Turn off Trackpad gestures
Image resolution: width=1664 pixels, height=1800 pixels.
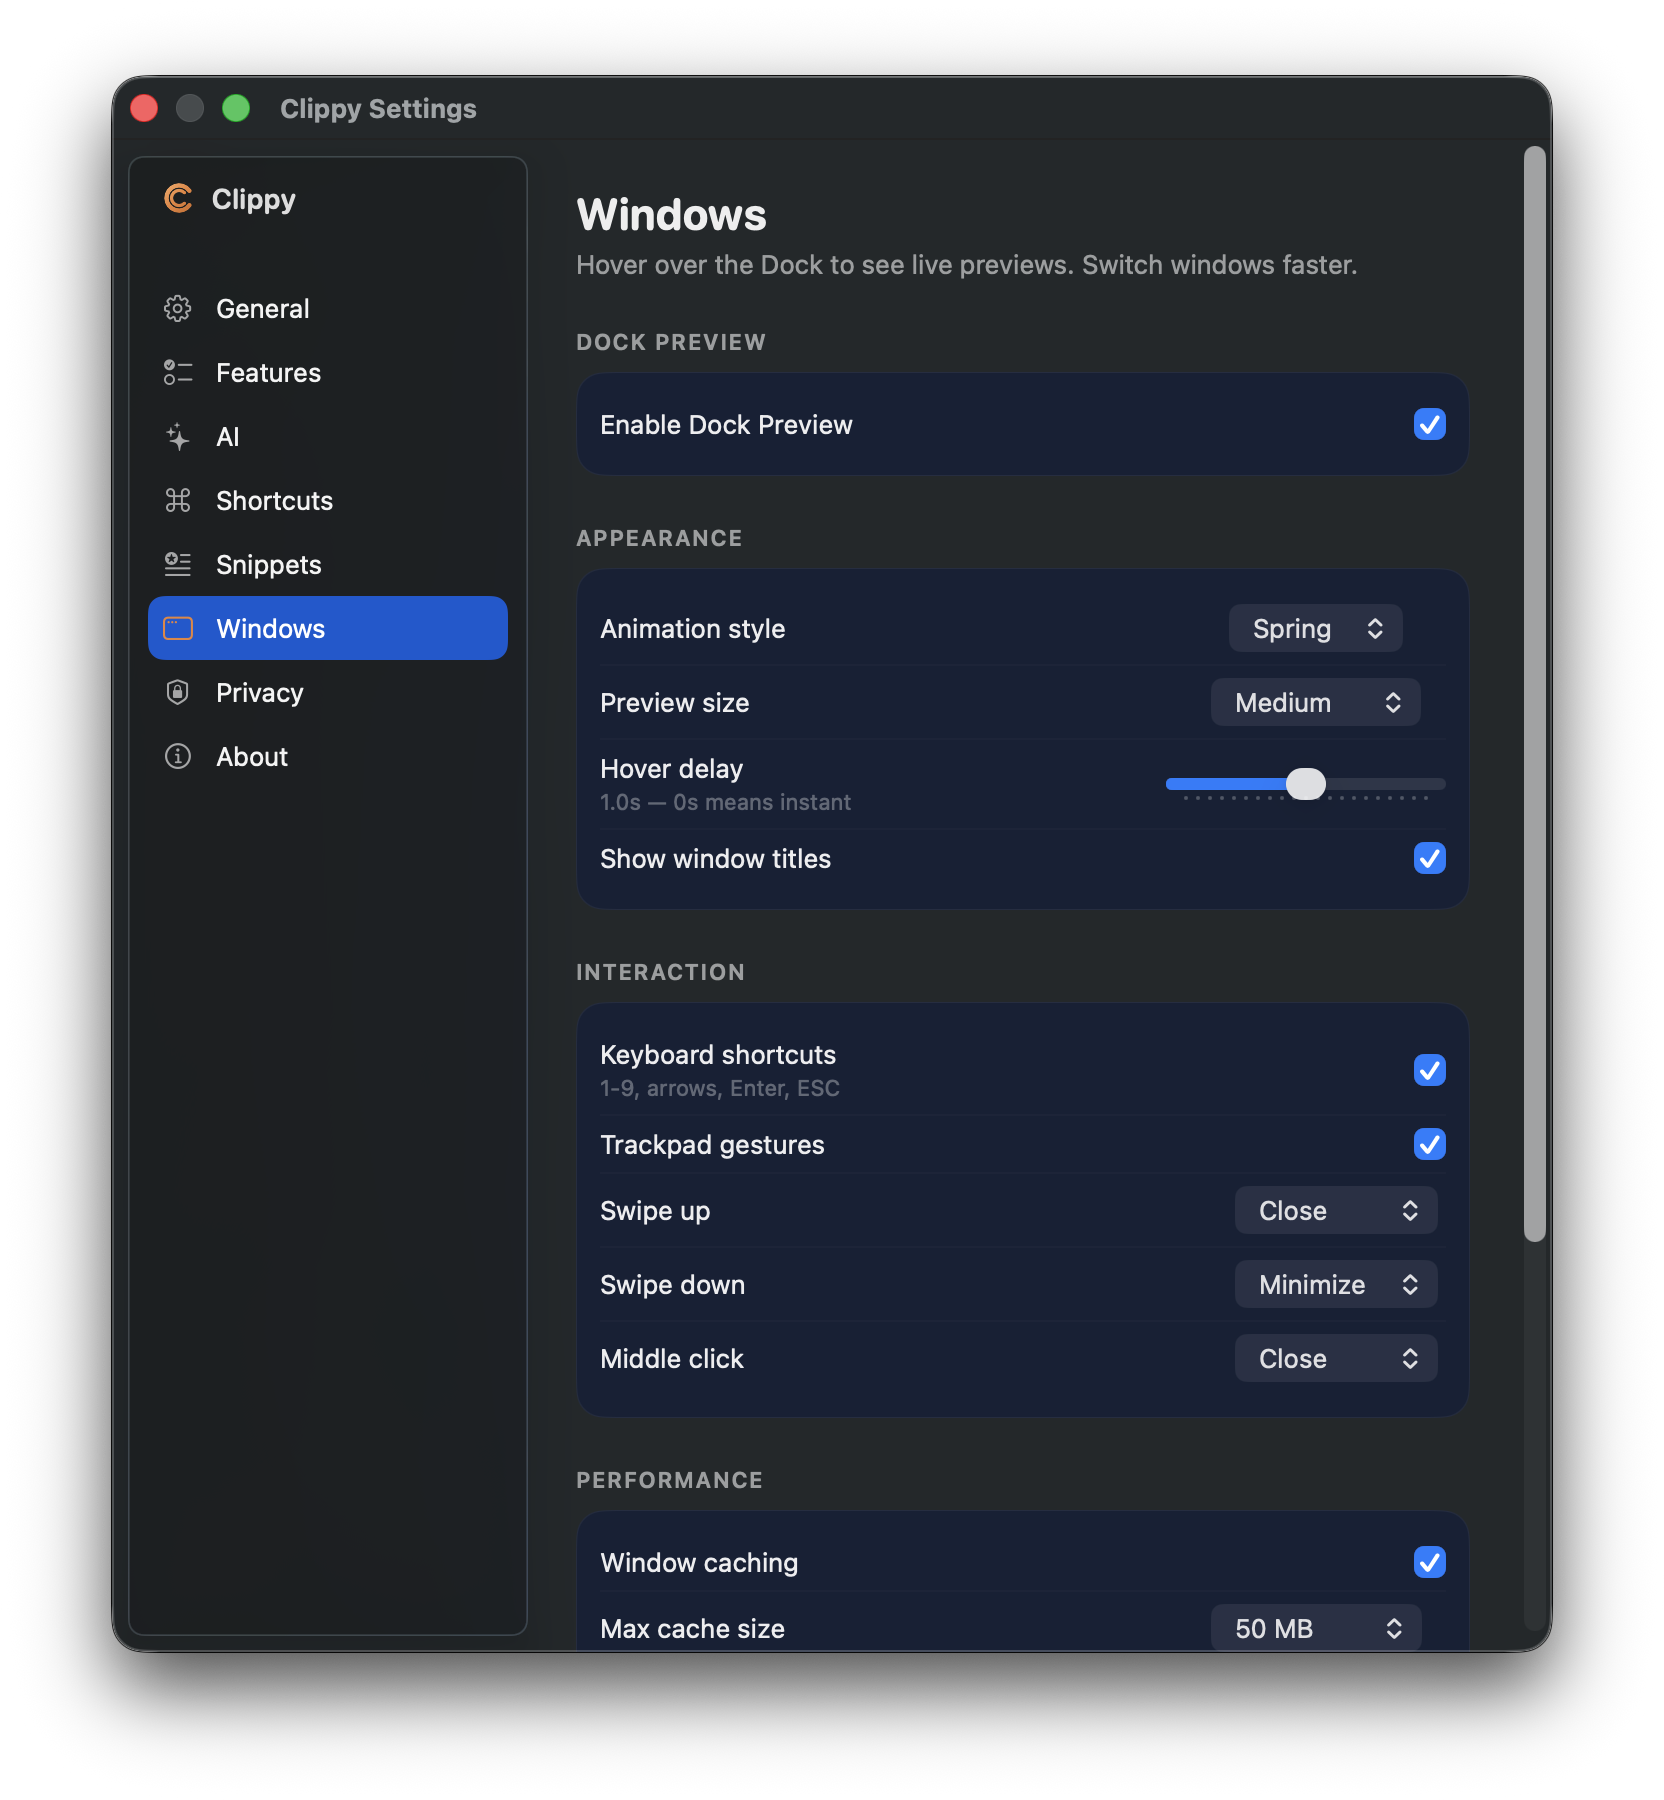pyautogui.click(x=1430, y=1145)
